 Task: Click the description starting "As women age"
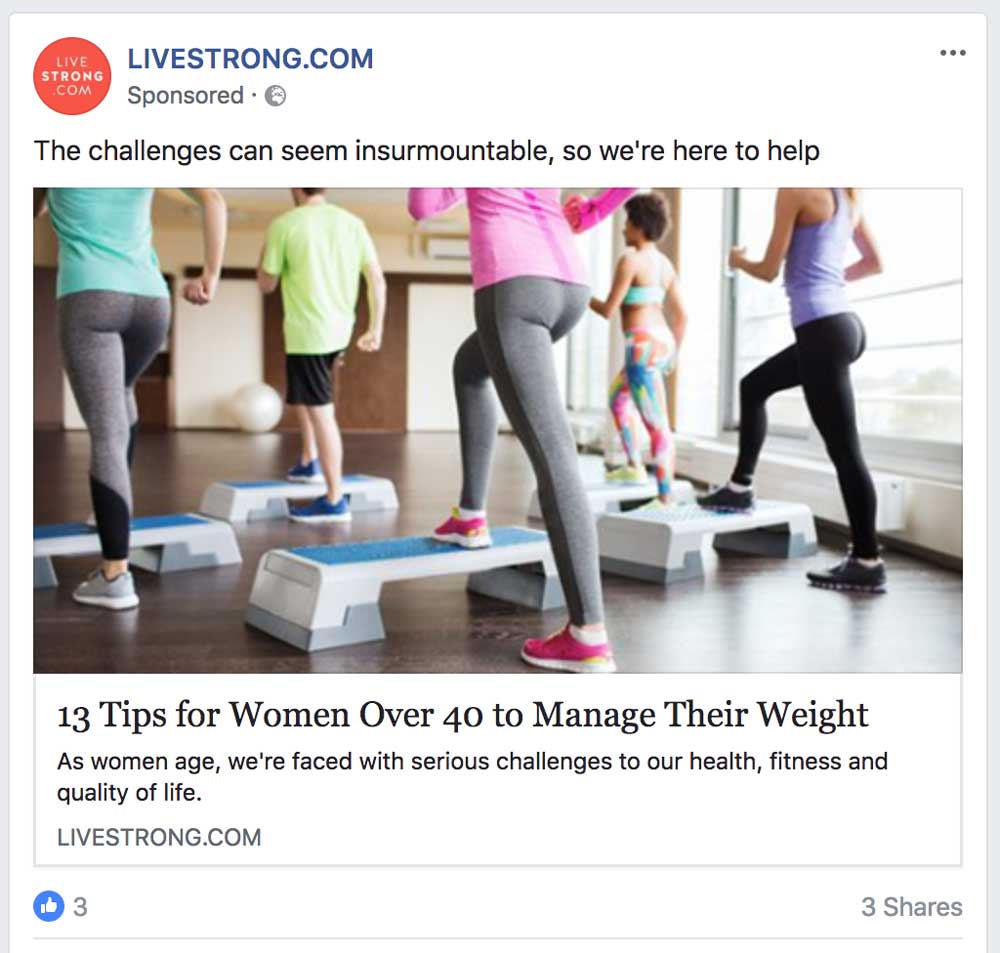[472, 776]
